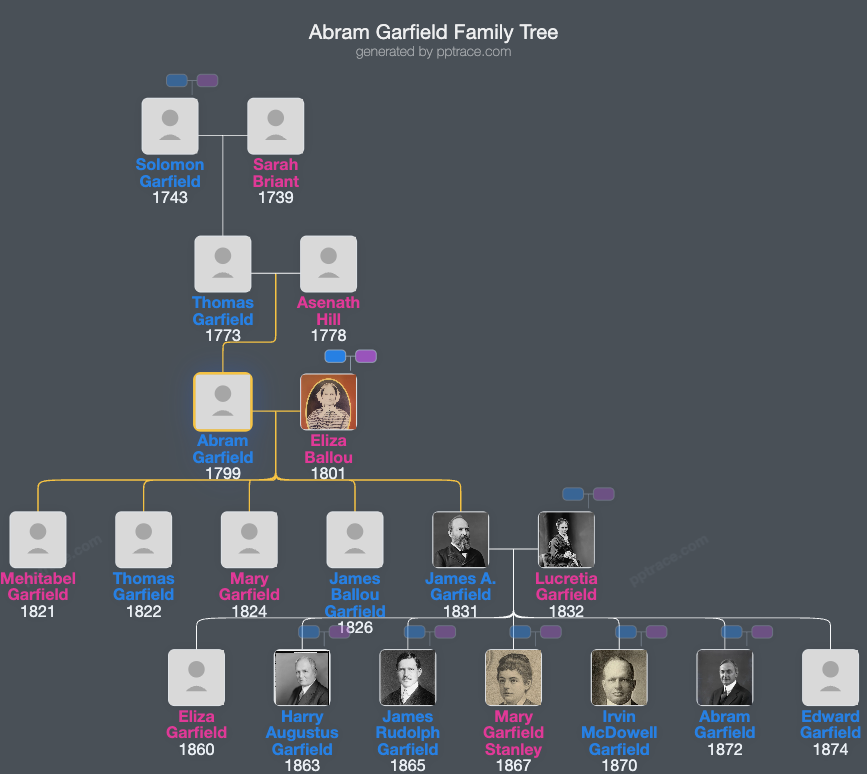The width and height of the screenshot is (867, 774).
Task: Toggle the blue badge above Lucretia Garfield
Action: (x=573, y=493)
